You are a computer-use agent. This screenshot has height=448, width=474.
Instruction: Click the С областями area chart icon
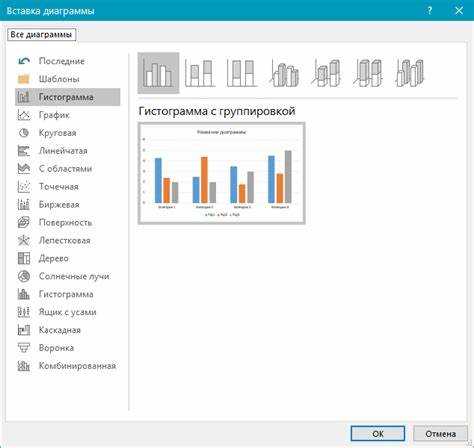coord(24,169)
